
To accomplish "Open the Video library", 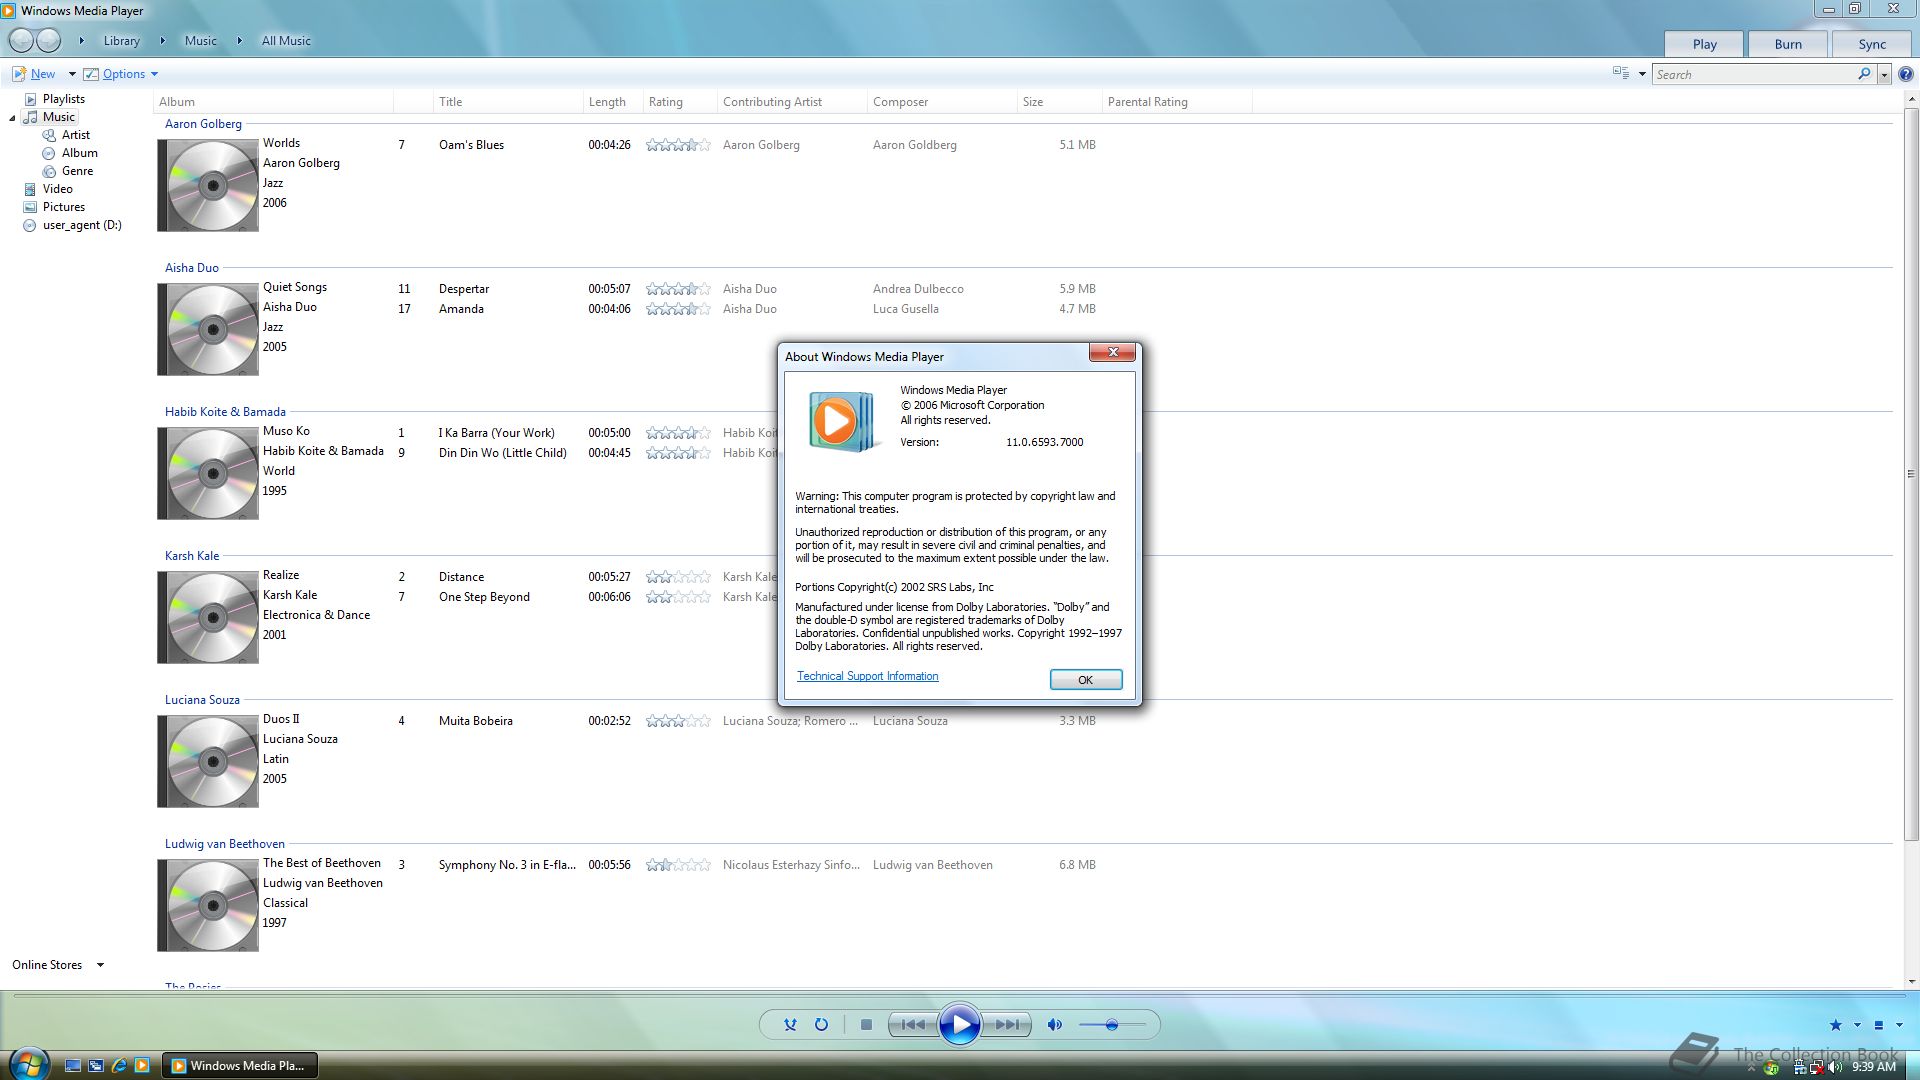I will tap(57, 189).
